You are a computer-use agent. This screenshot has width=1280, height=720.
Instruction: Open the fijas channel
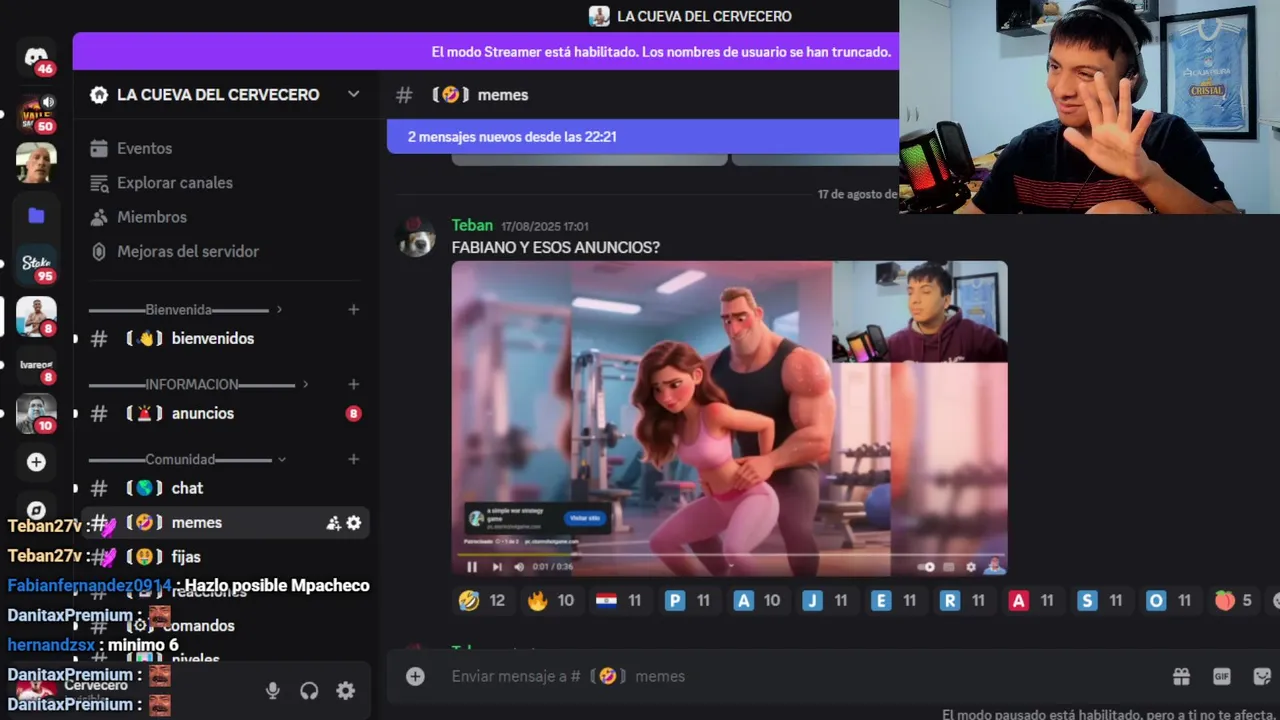(x=226, y=557)
